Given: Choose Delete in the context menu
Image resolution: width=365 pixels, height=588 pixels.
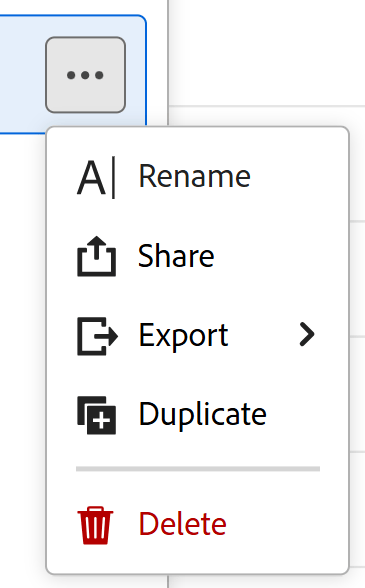Looking at the screenshot, I should coord(198,524).
